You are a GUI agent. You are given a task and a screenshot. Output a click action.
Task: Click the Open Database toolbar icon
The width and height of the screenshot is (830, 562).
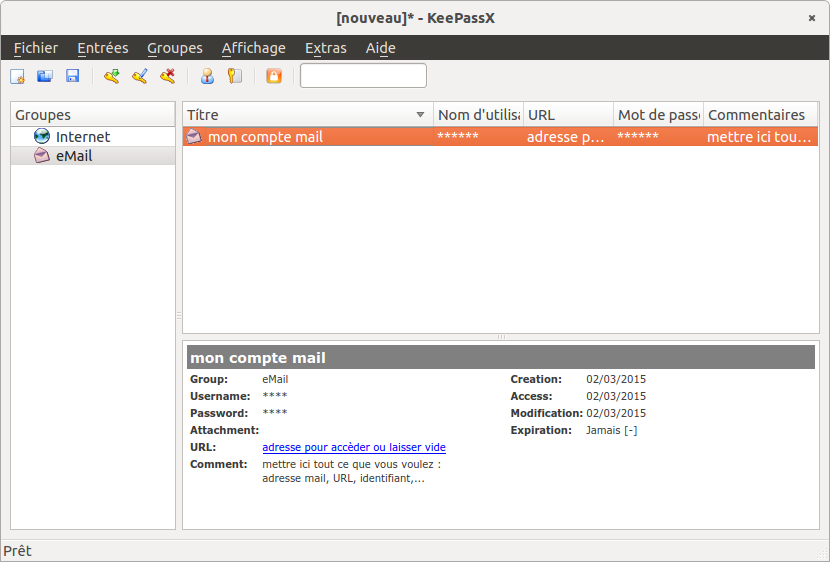pos(45,76)
